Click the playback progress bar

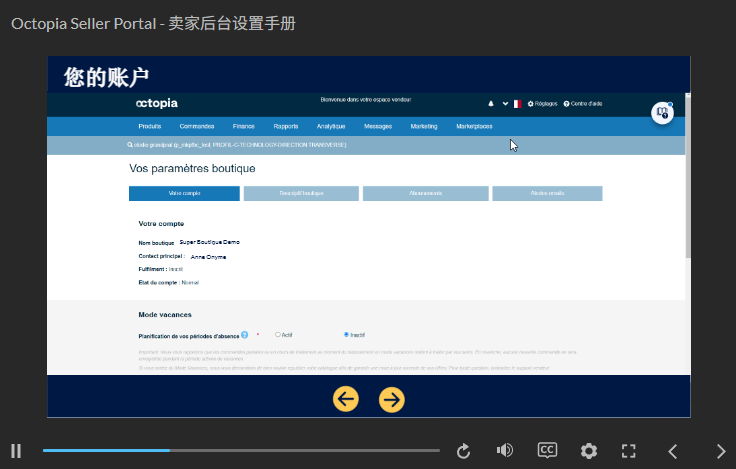click(x=241, y=450)
